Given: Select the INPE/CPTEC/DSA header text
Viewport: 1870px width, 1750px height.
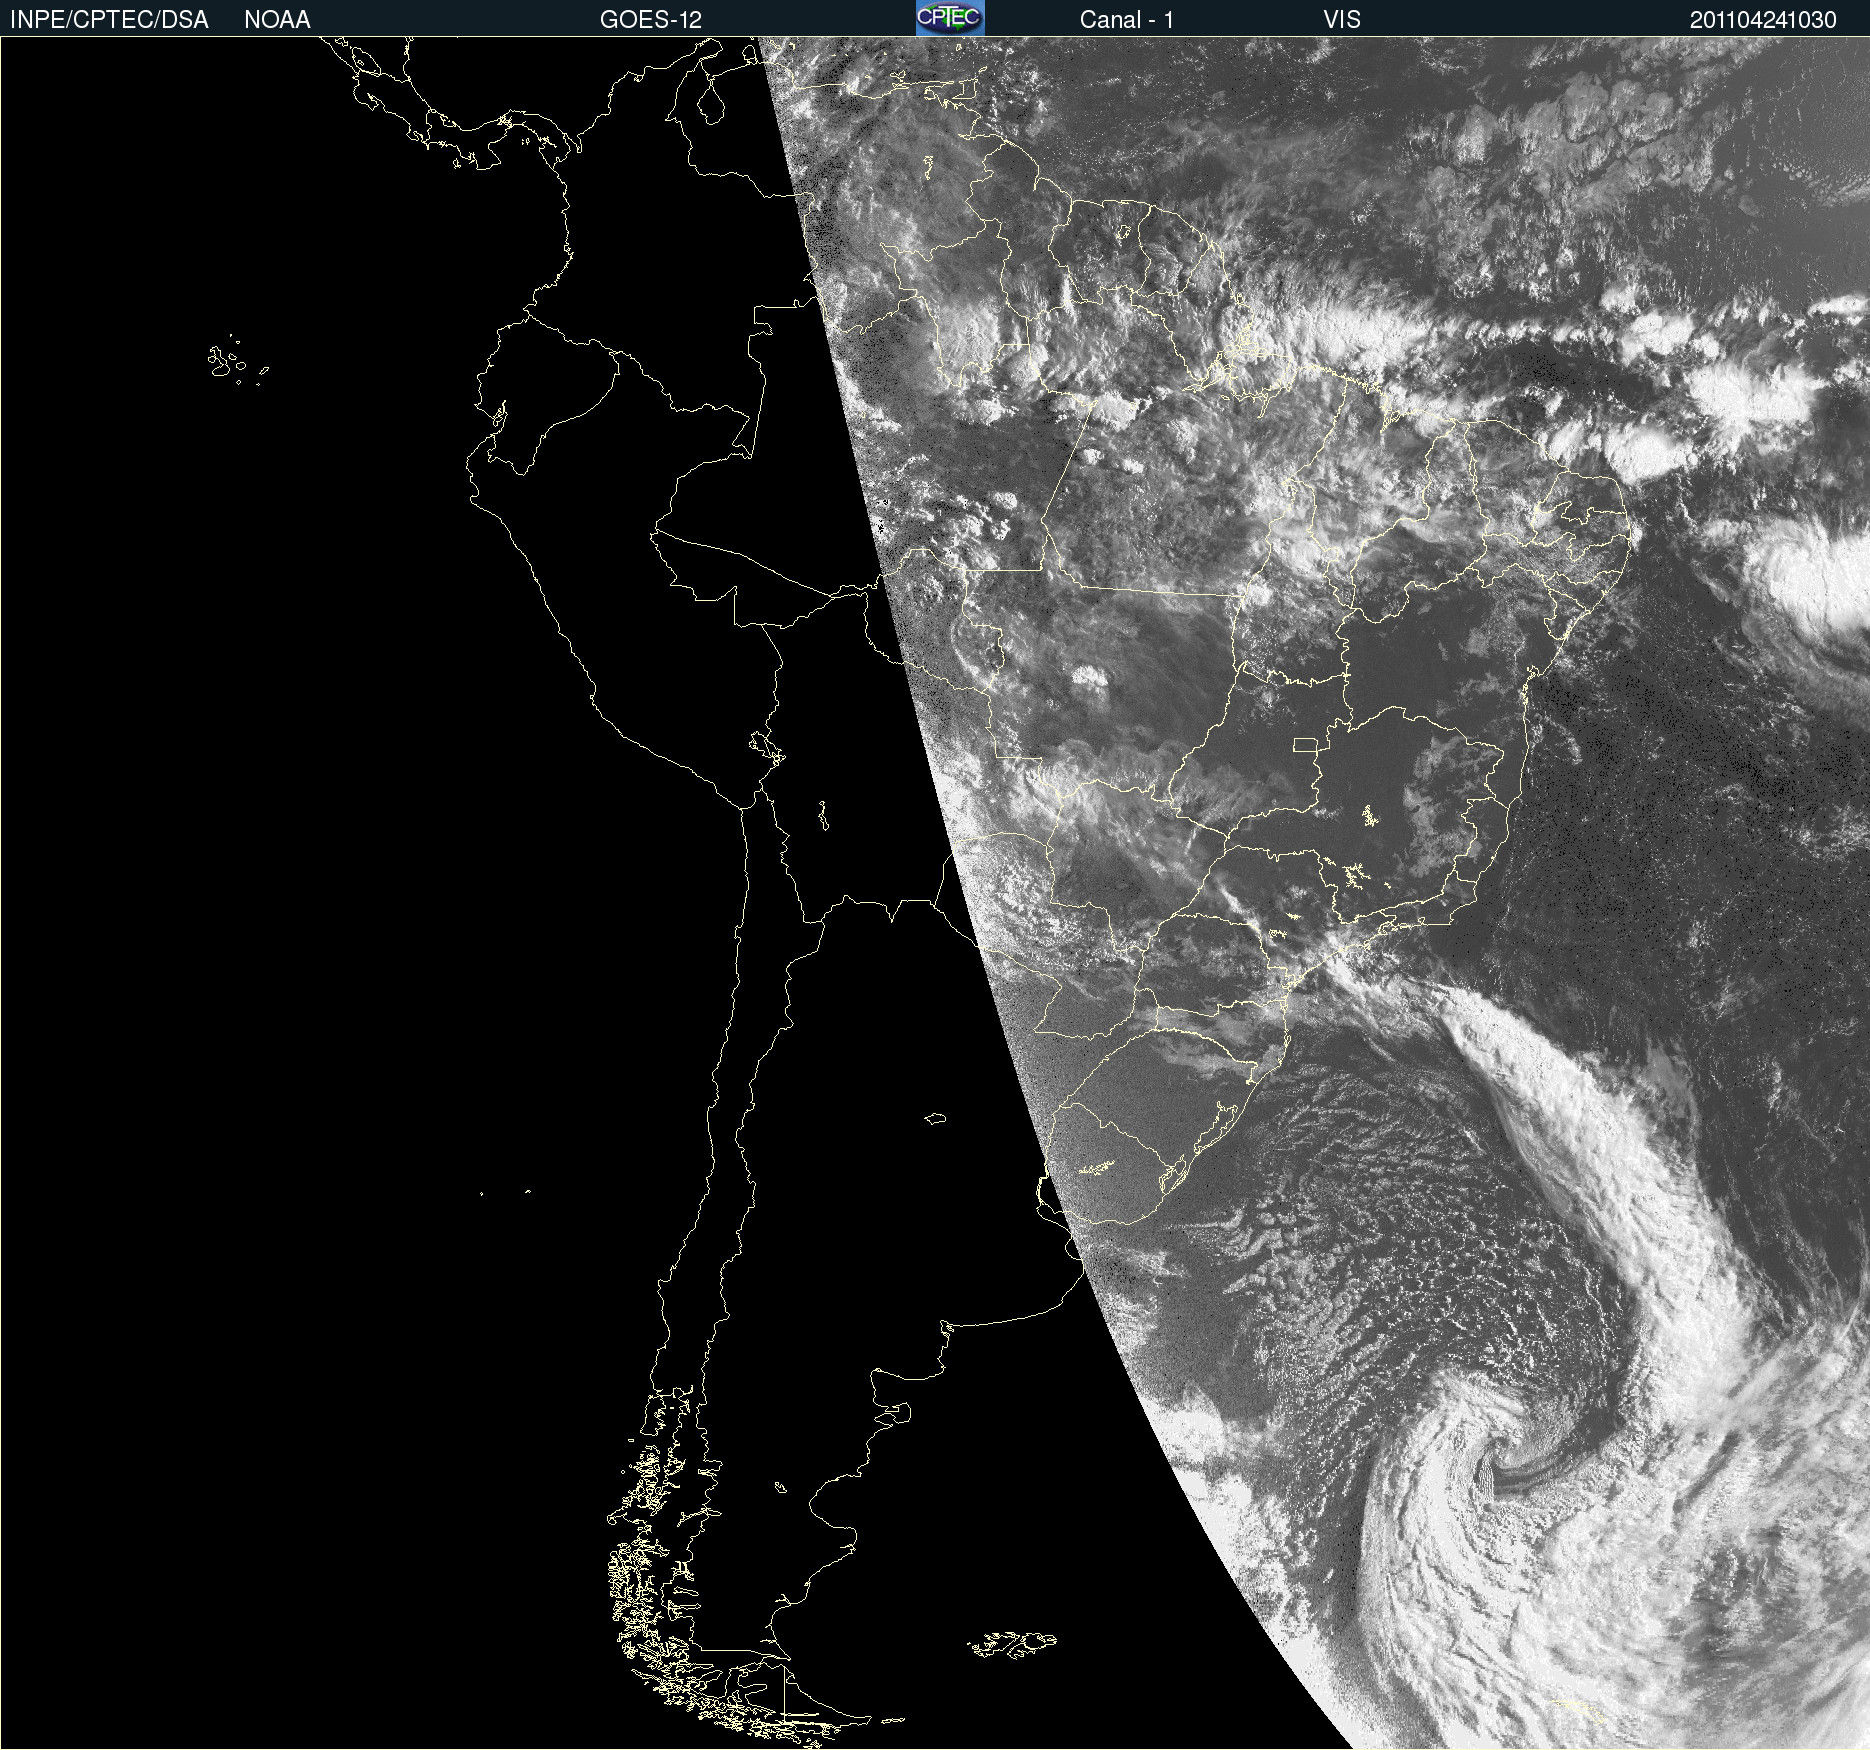Looking at the screenshot, I should click(109, 20).
